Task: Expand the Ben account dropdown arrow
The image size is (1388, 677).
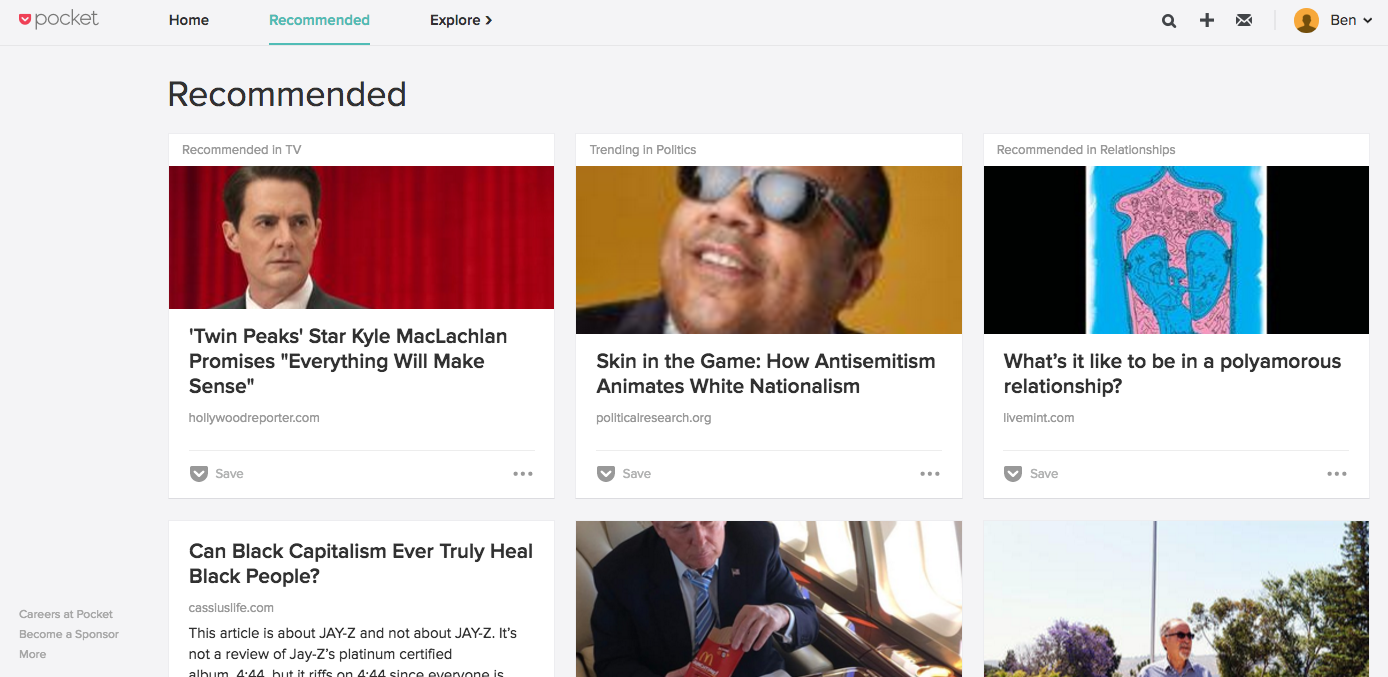Action: point(1367,21)
